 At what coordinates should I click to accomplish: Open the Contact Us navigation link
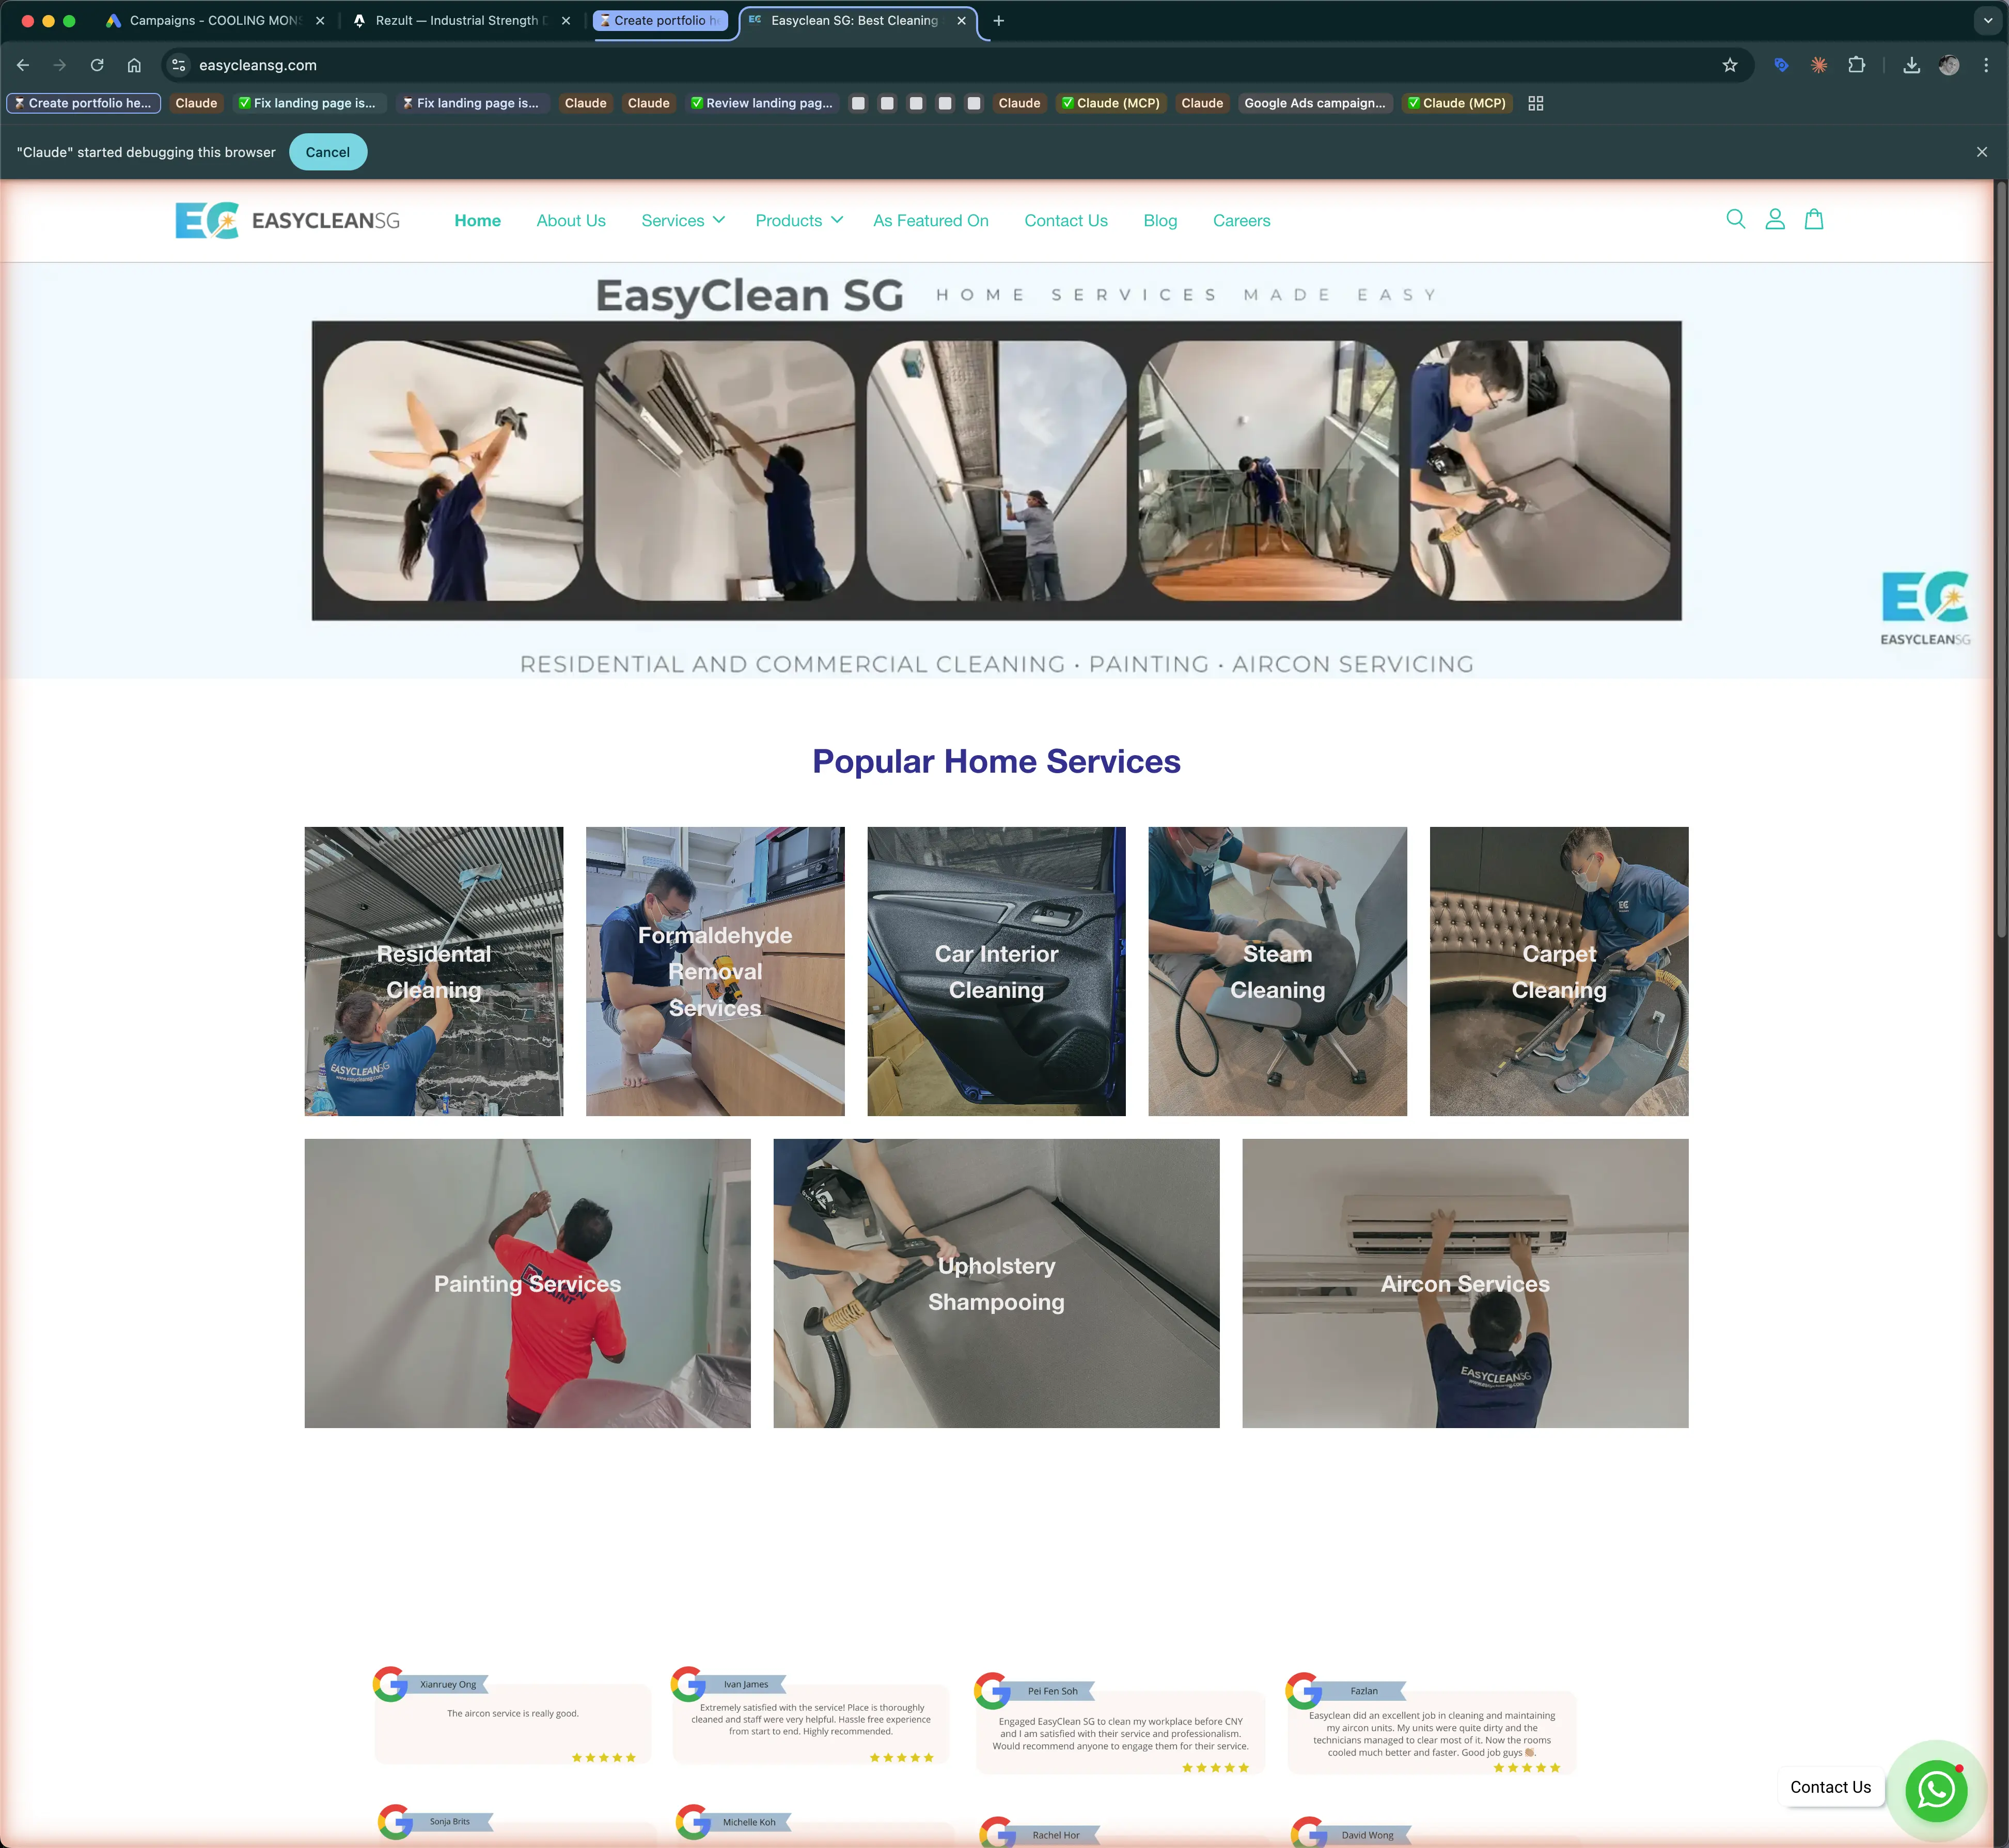pos(1066,220)
